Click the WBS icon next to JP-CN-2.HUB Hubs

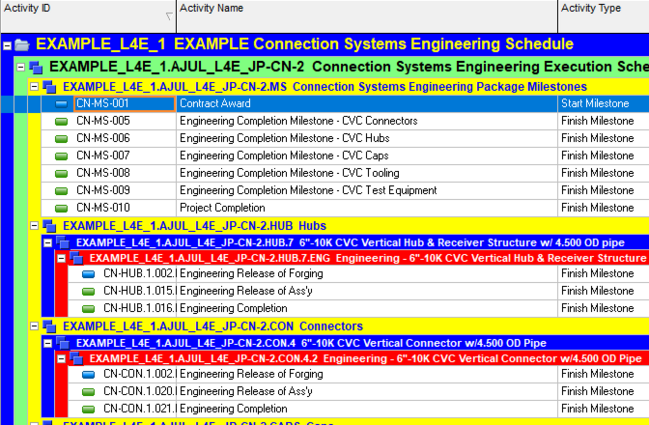coord(50,226)
